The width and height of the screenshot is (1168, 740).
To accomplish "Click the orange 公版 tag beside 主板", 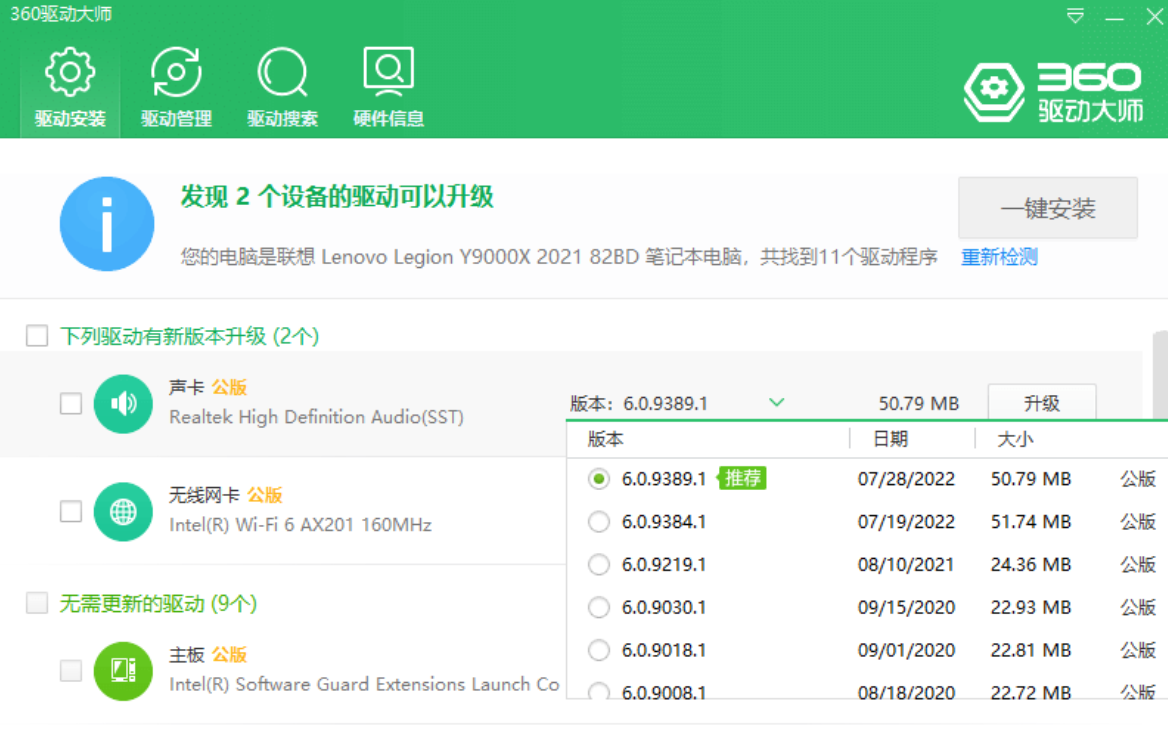I will [229, 655].
